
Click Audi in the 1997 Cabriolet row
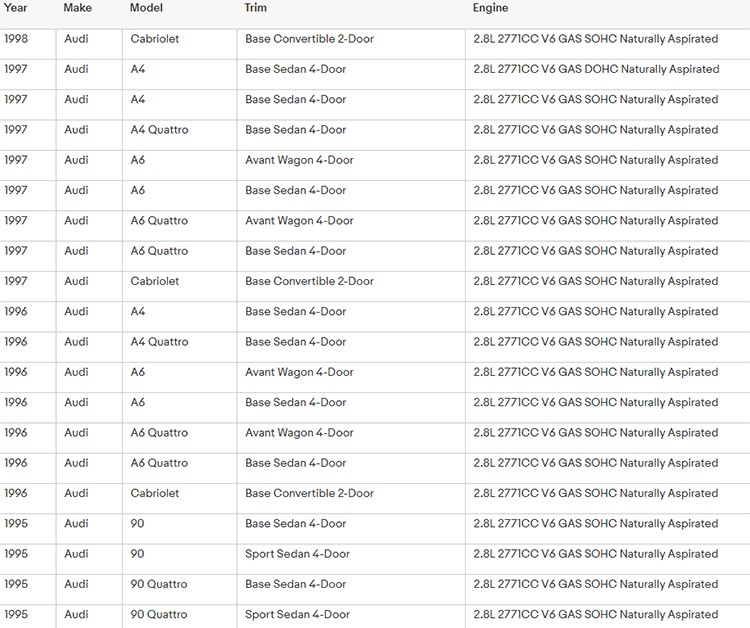tap(77, 281)
